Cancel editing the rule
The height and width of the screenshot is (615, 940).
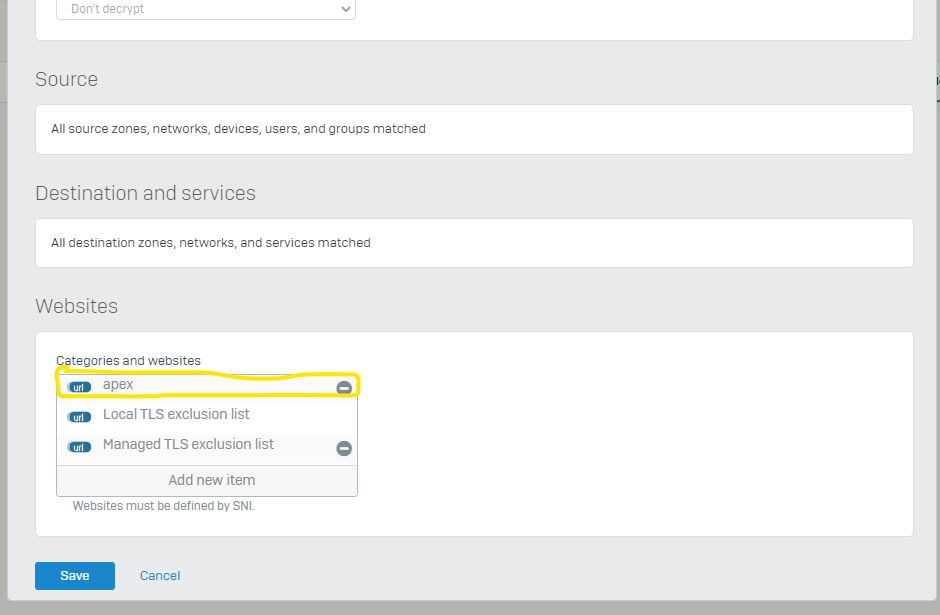pos(160,575)
